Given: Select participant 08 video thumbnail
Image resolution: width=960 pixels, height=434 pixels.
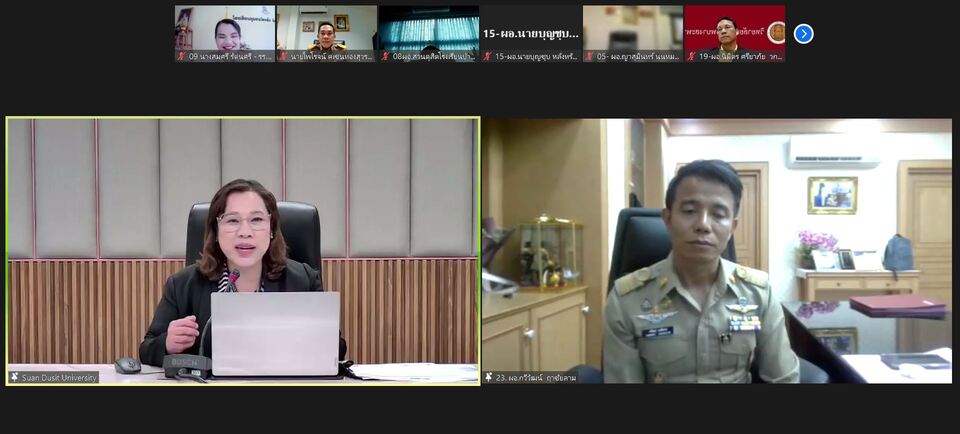Looking at the screenshot, I should (x=429, y=28).
